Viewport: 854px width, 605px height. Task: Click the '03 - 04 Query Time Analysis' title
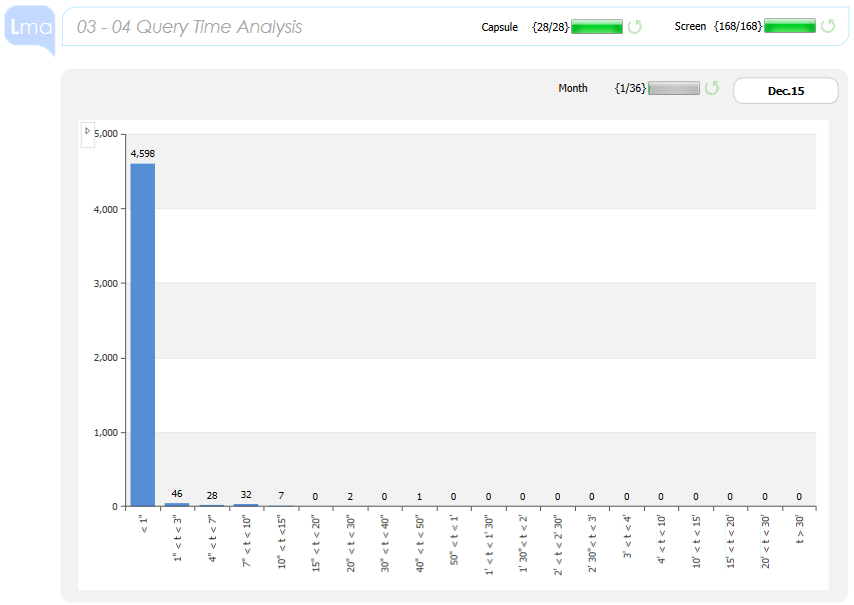(x=189, y=27)
